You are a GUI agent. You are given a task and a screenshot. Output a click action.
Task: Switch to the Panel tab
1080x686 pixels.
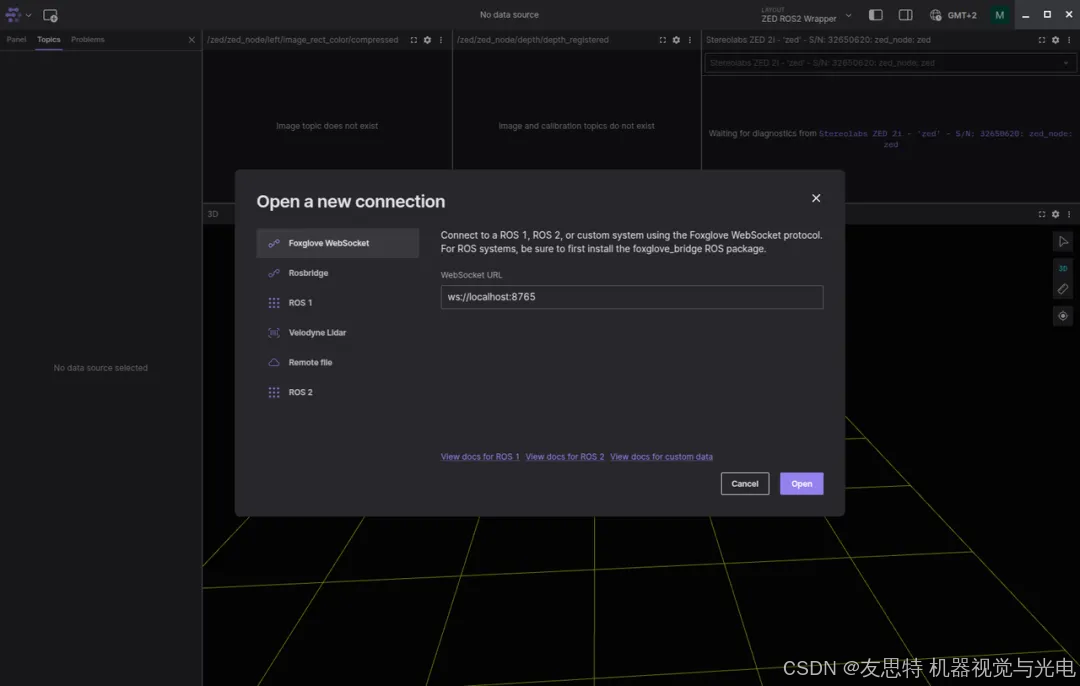click(16, 39)
